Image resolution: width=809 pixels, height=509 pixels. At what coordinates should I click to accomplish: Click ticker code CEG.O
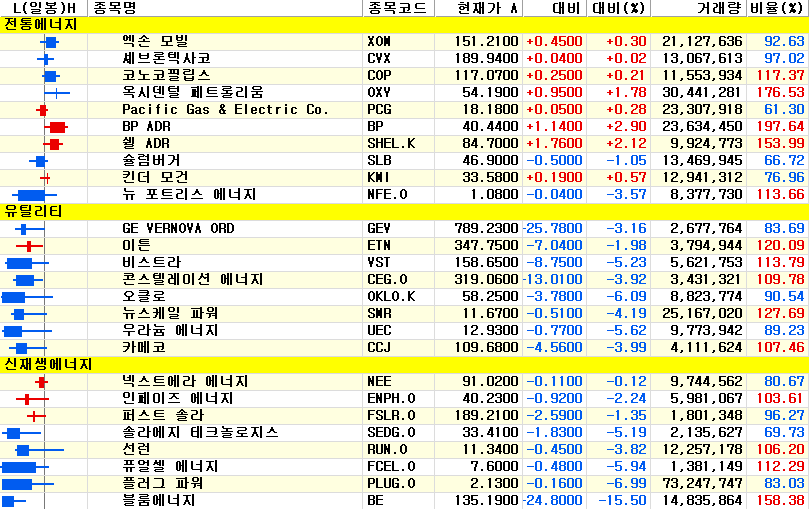[387, 280]
